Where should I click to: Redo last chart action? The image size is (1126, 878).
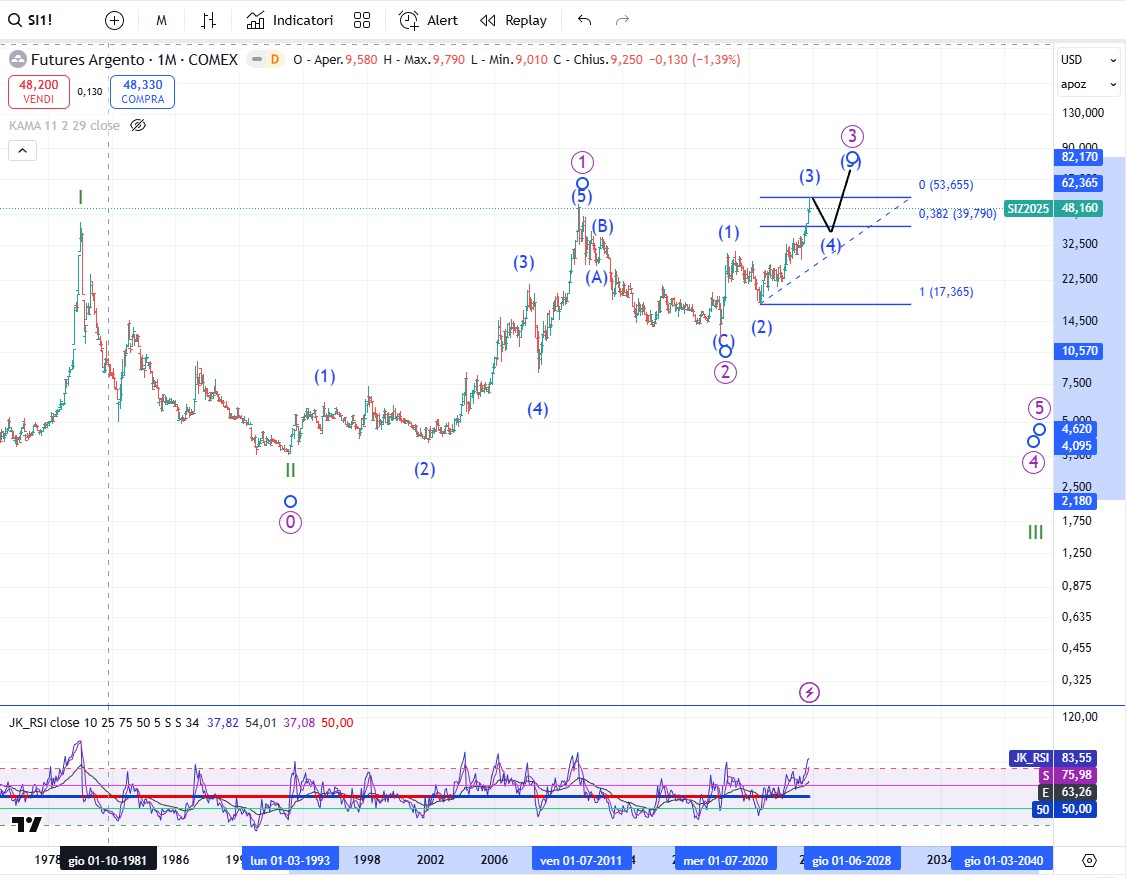[x=623, y=21]
